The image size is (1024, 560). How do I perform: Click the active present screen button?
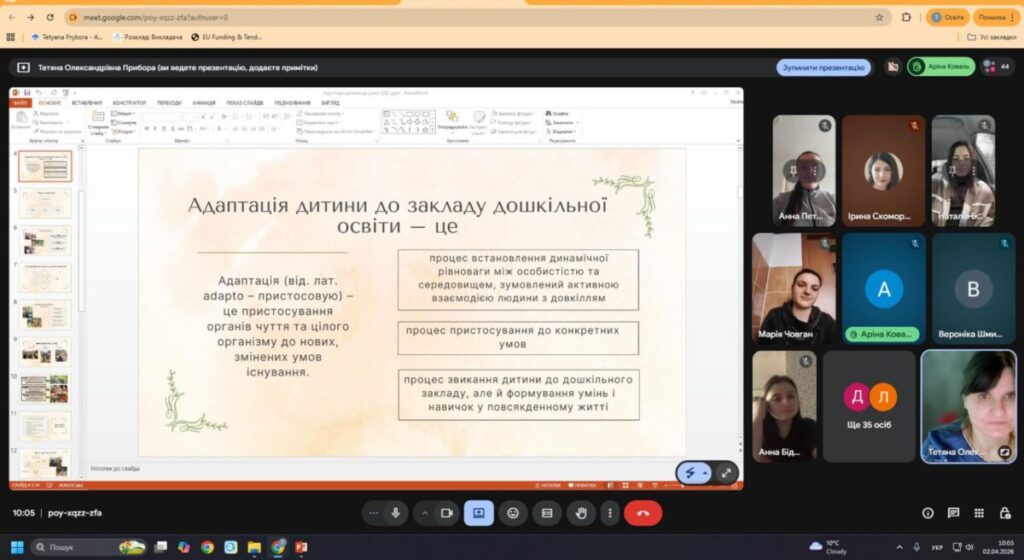(478, 513)
